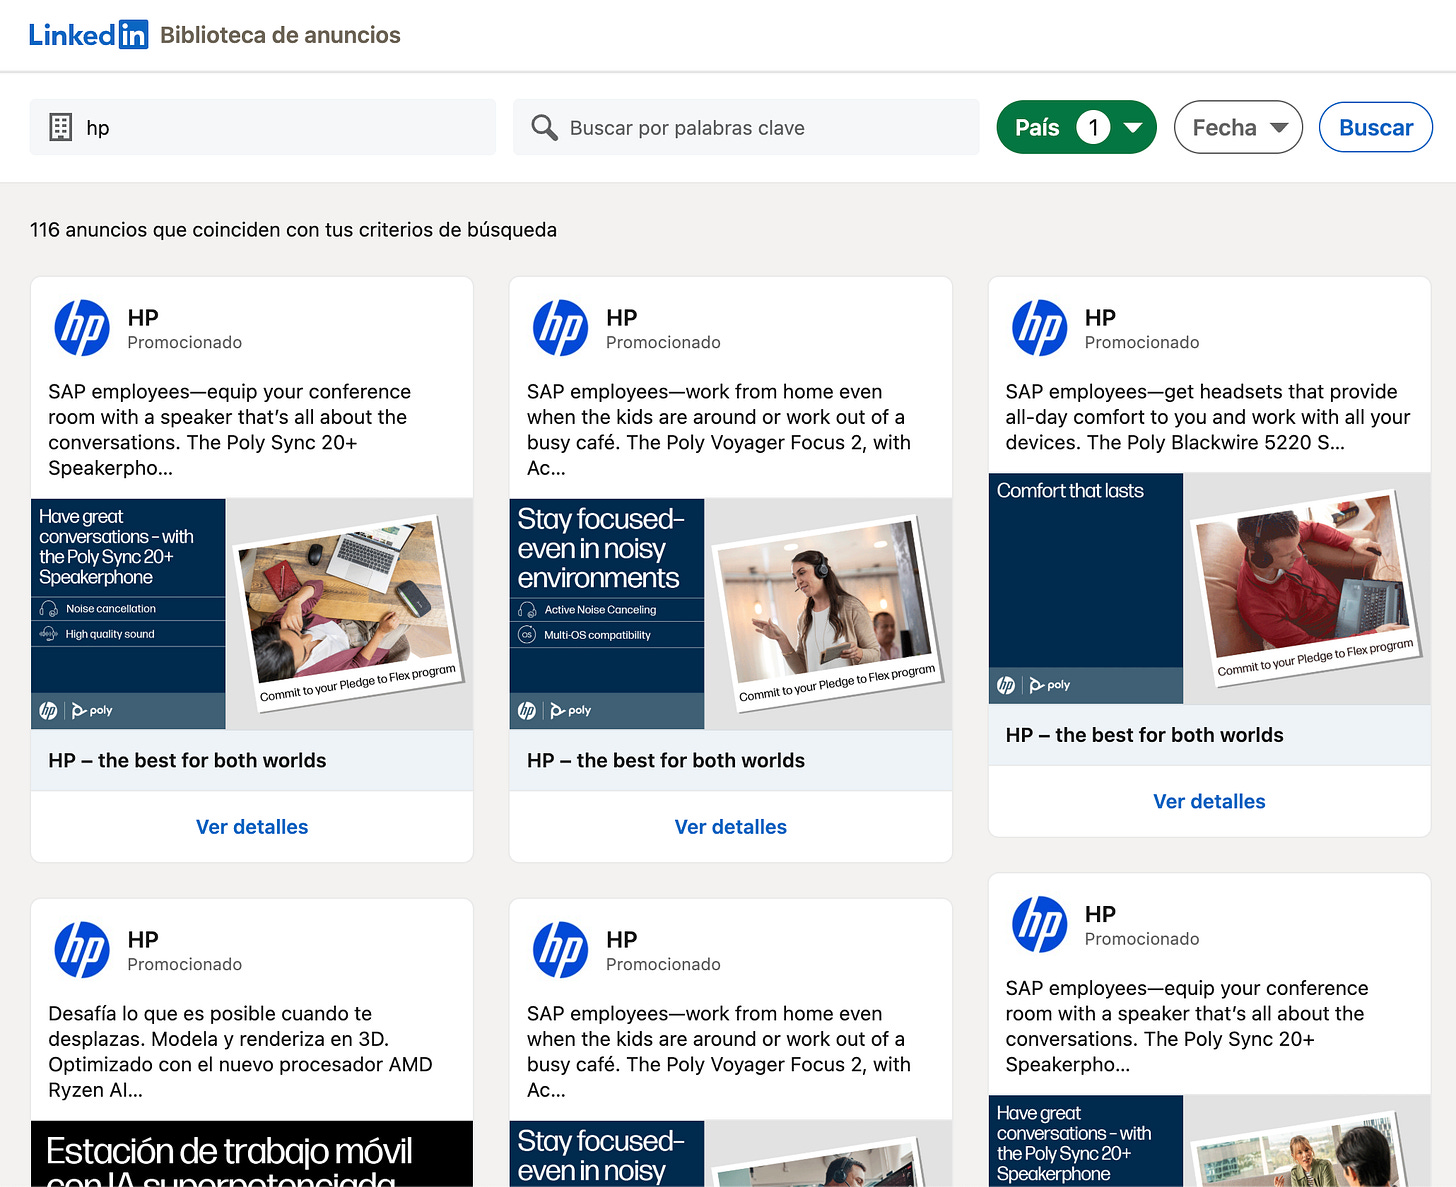Click the top-row 'Stay focused' ad image

pyautogui.click(x=731, y=614)
